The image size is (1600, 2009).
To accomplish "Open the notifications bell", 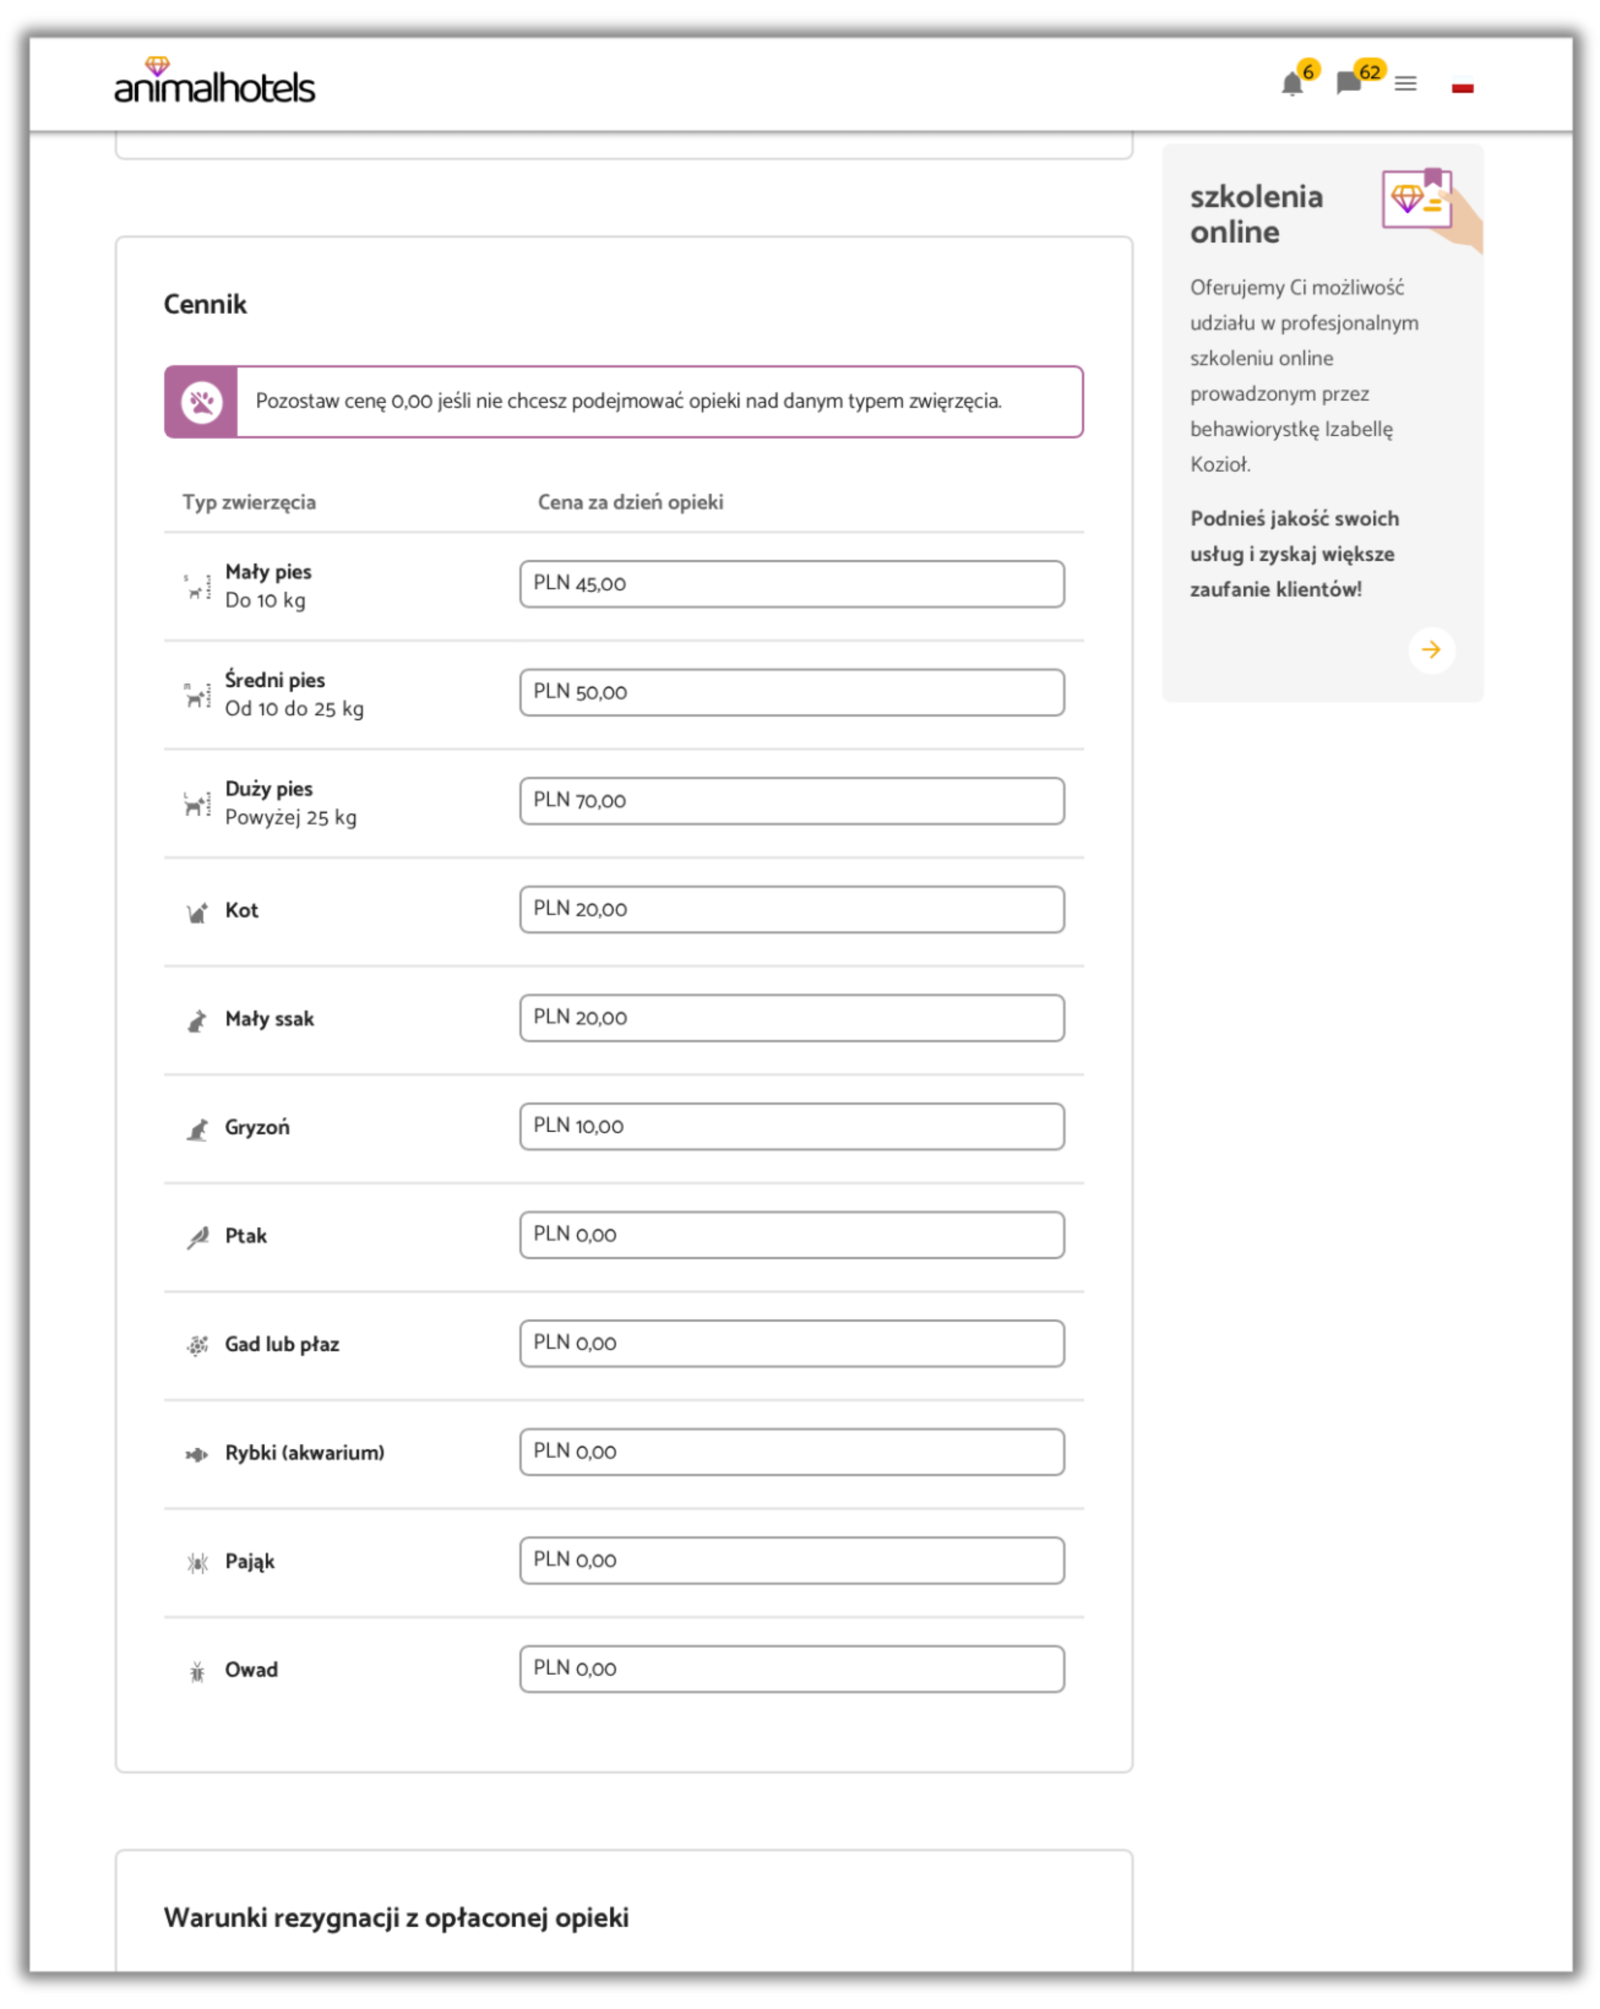I will [x=1291, y=84].
